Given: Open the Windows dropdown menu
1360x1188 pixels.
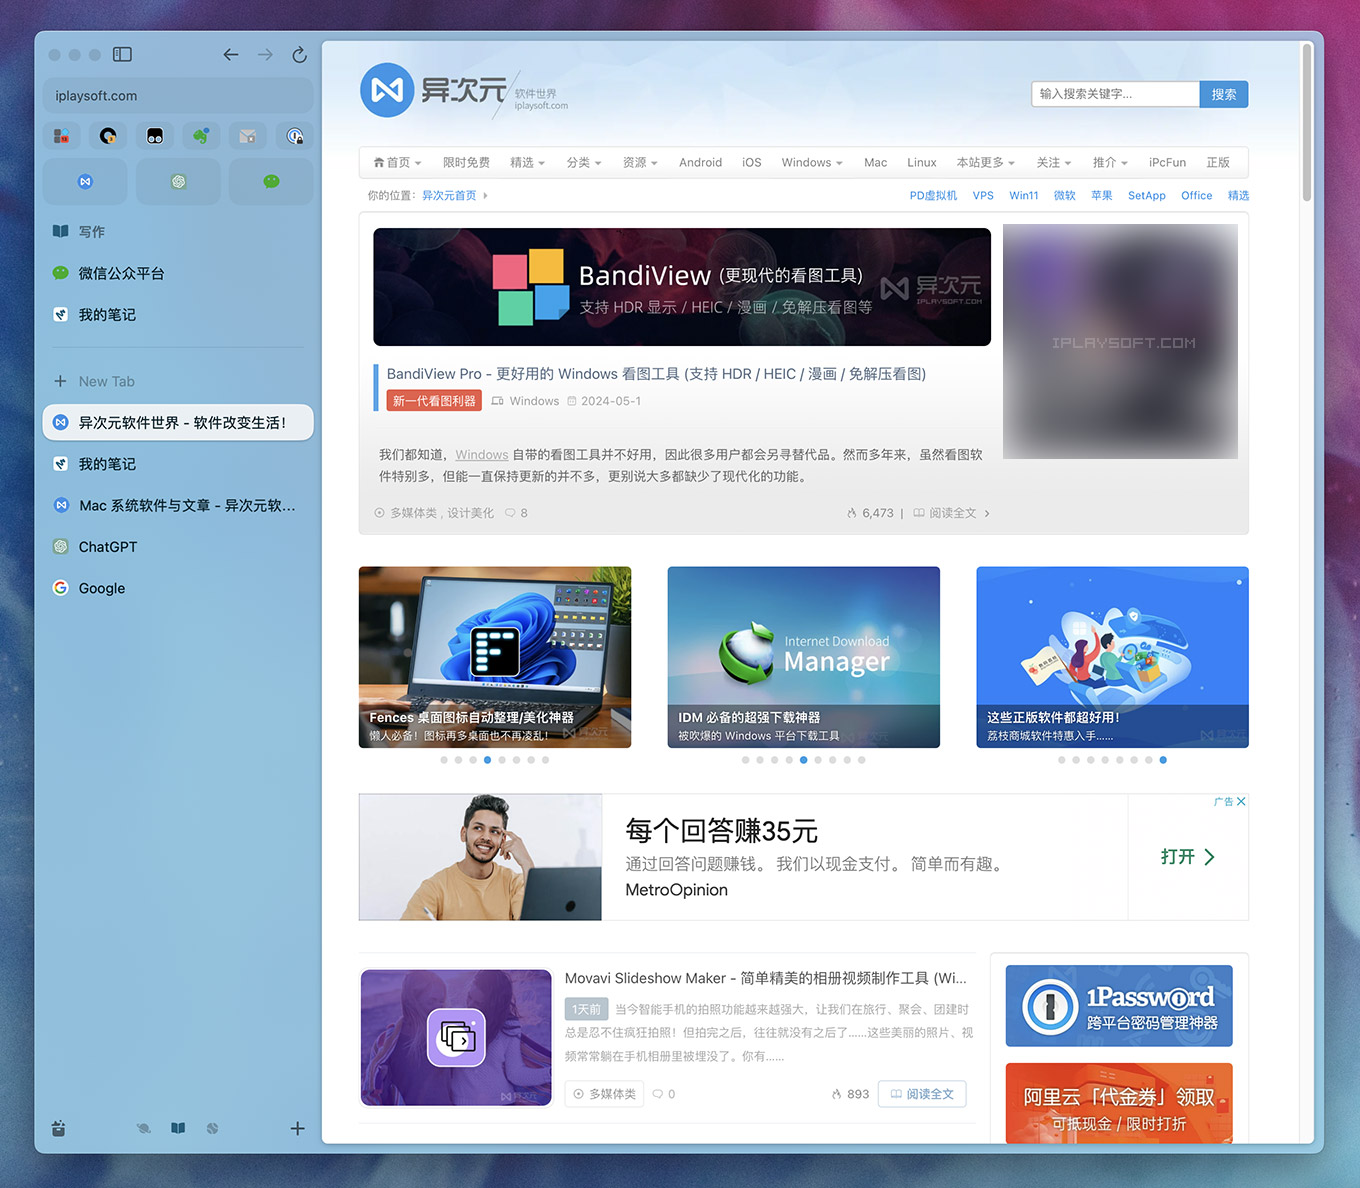Looking at the screenshot, I should (x=810, y=162).
